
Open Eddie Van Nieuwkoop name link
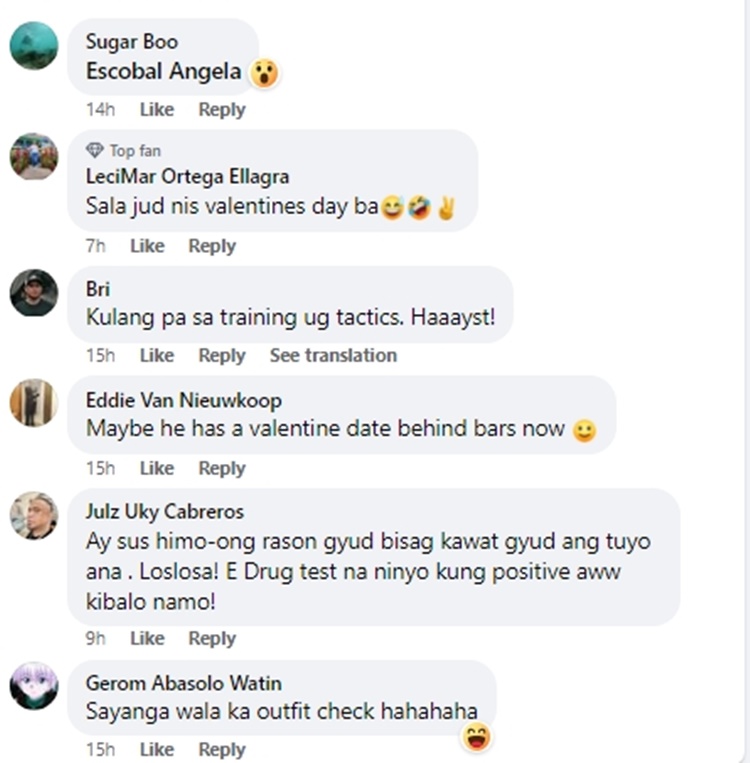click(x=184, y=400)
